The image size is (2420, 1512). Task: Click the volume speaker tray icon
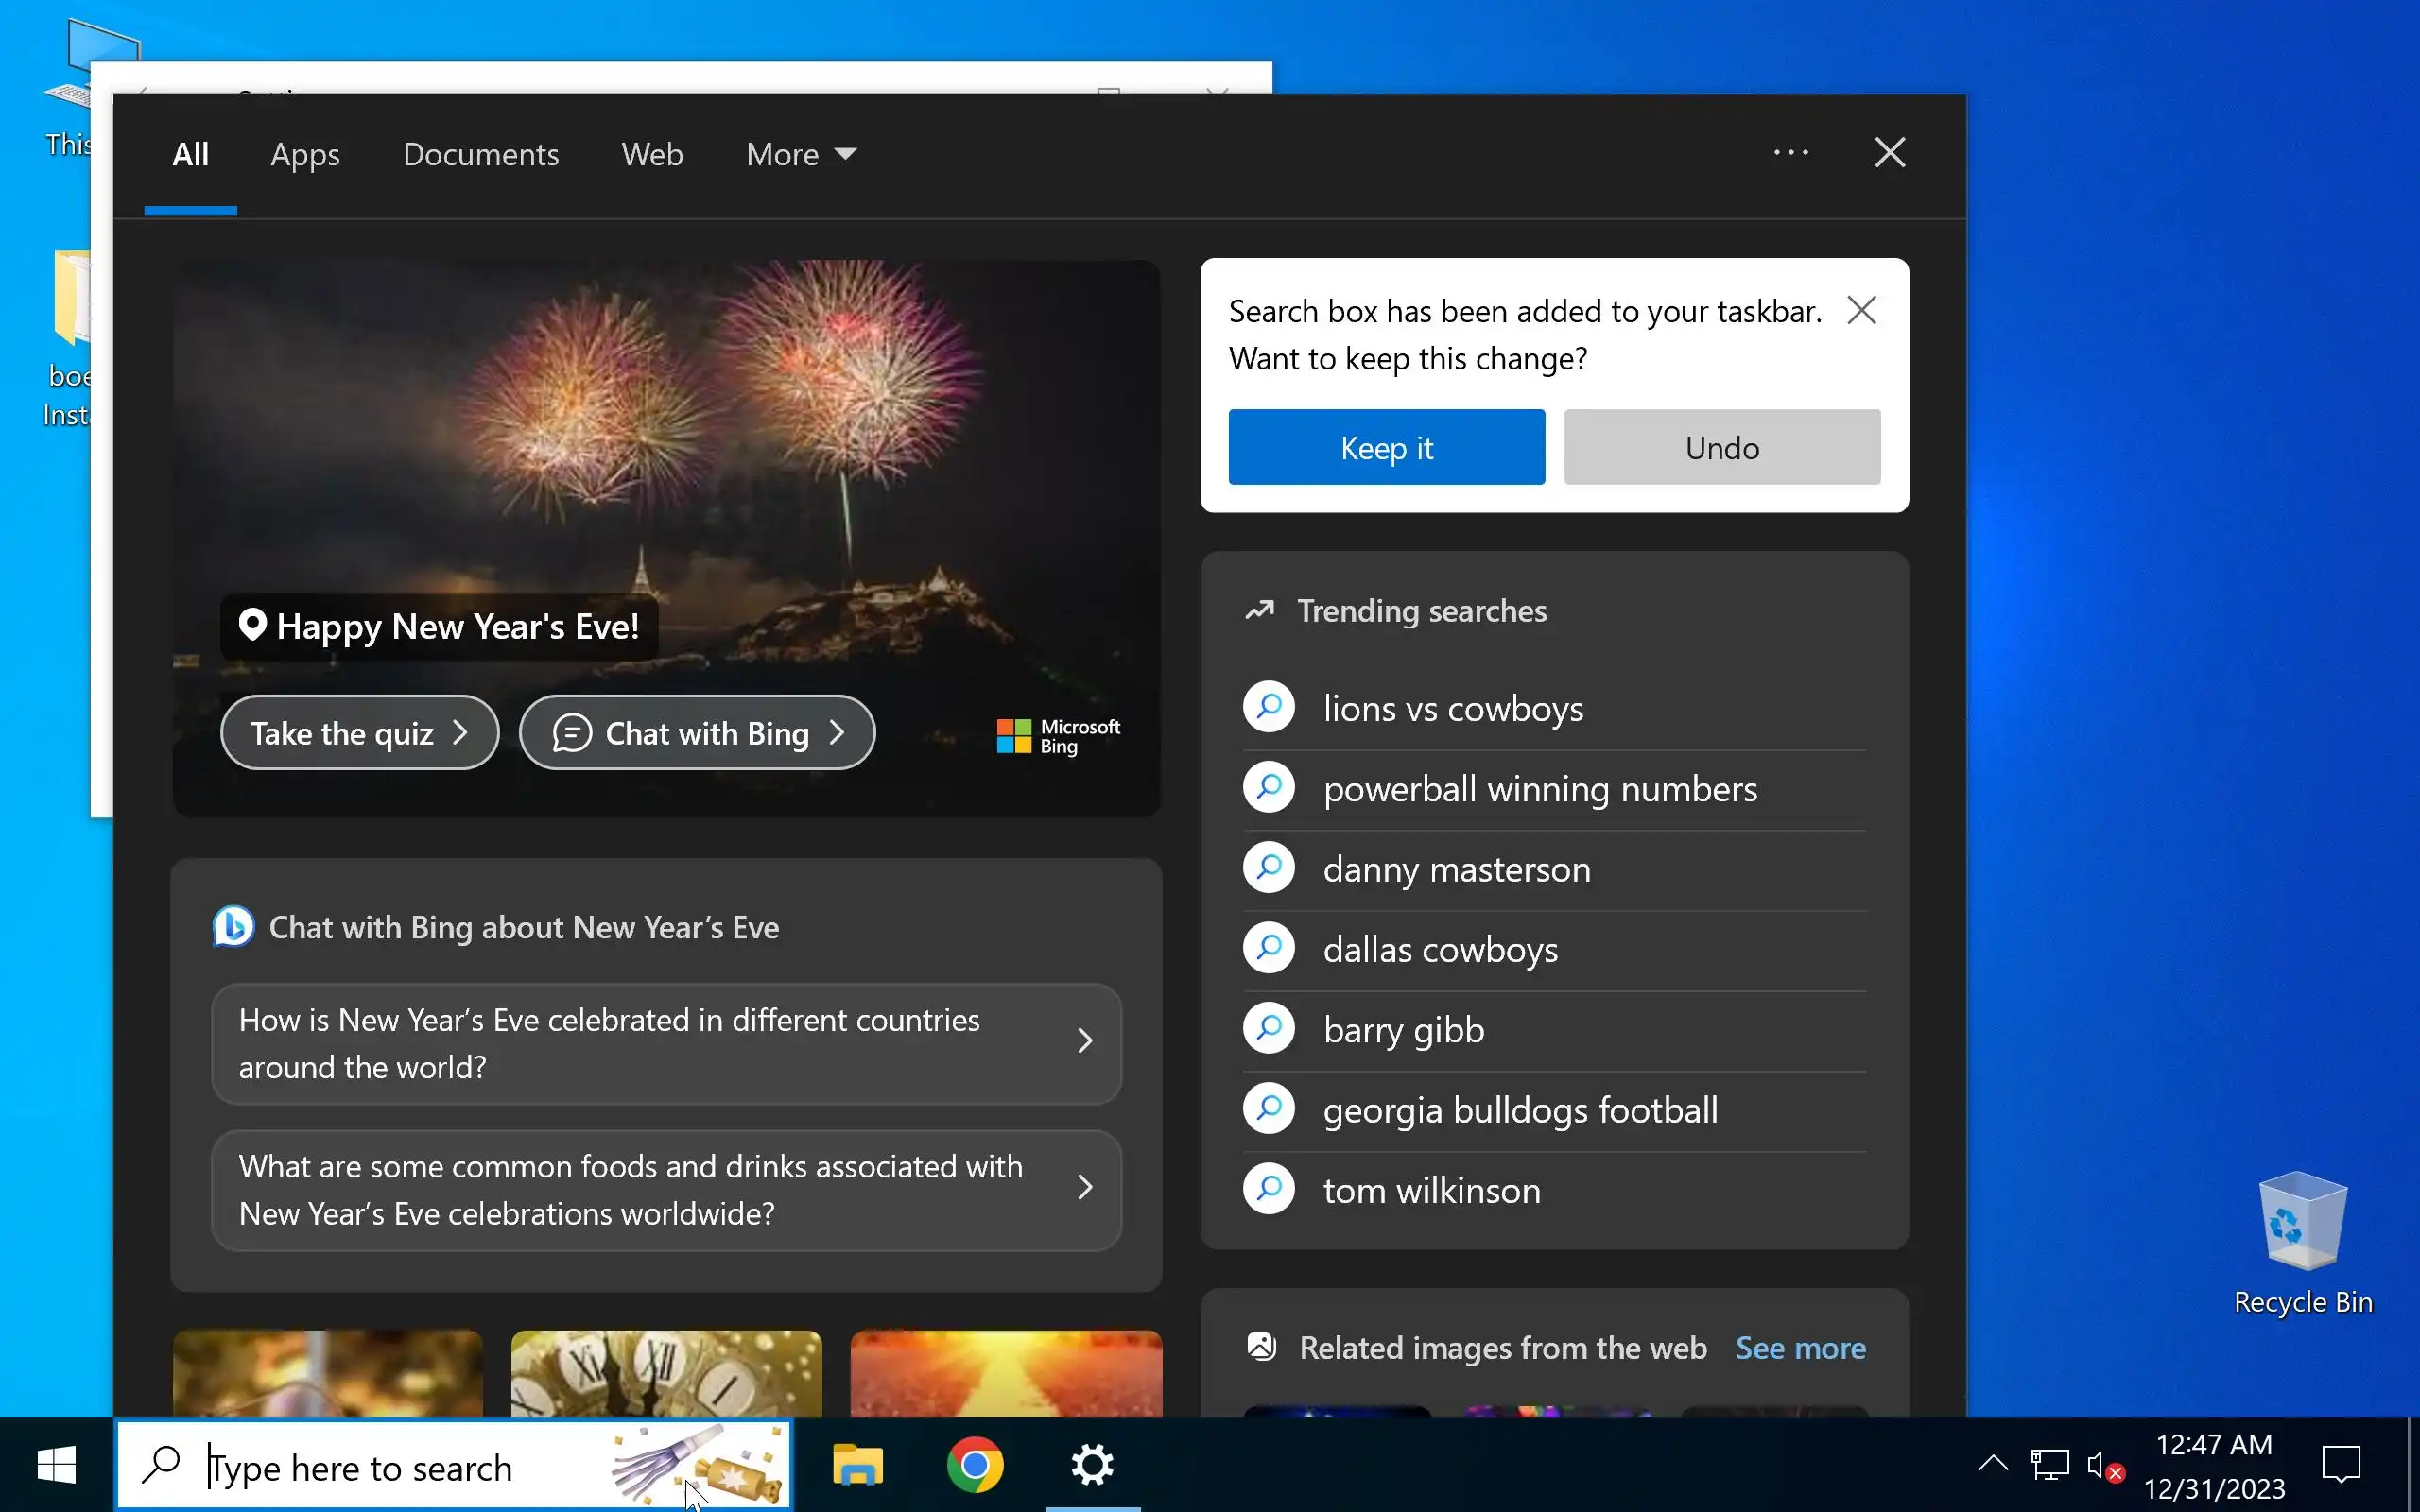pos(2100,1466)
